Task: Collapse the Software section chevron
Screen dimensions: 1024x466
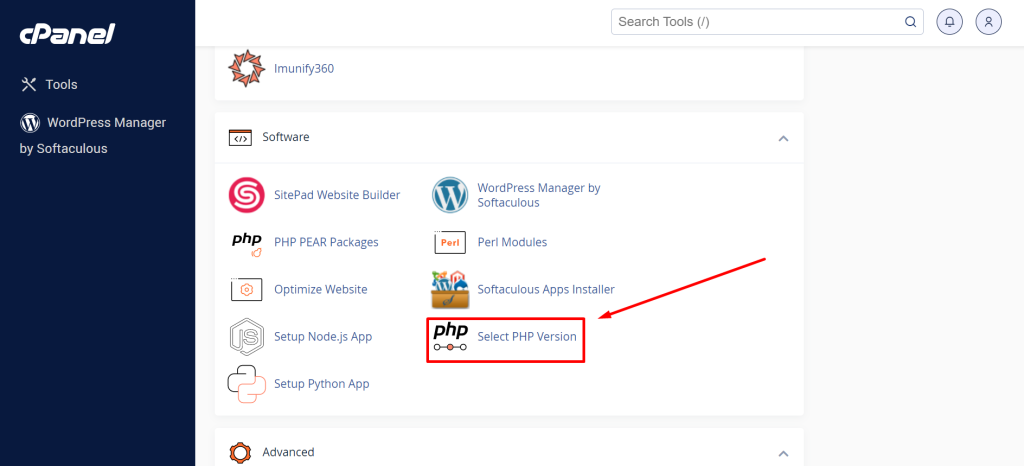Action: click(784, 138)
